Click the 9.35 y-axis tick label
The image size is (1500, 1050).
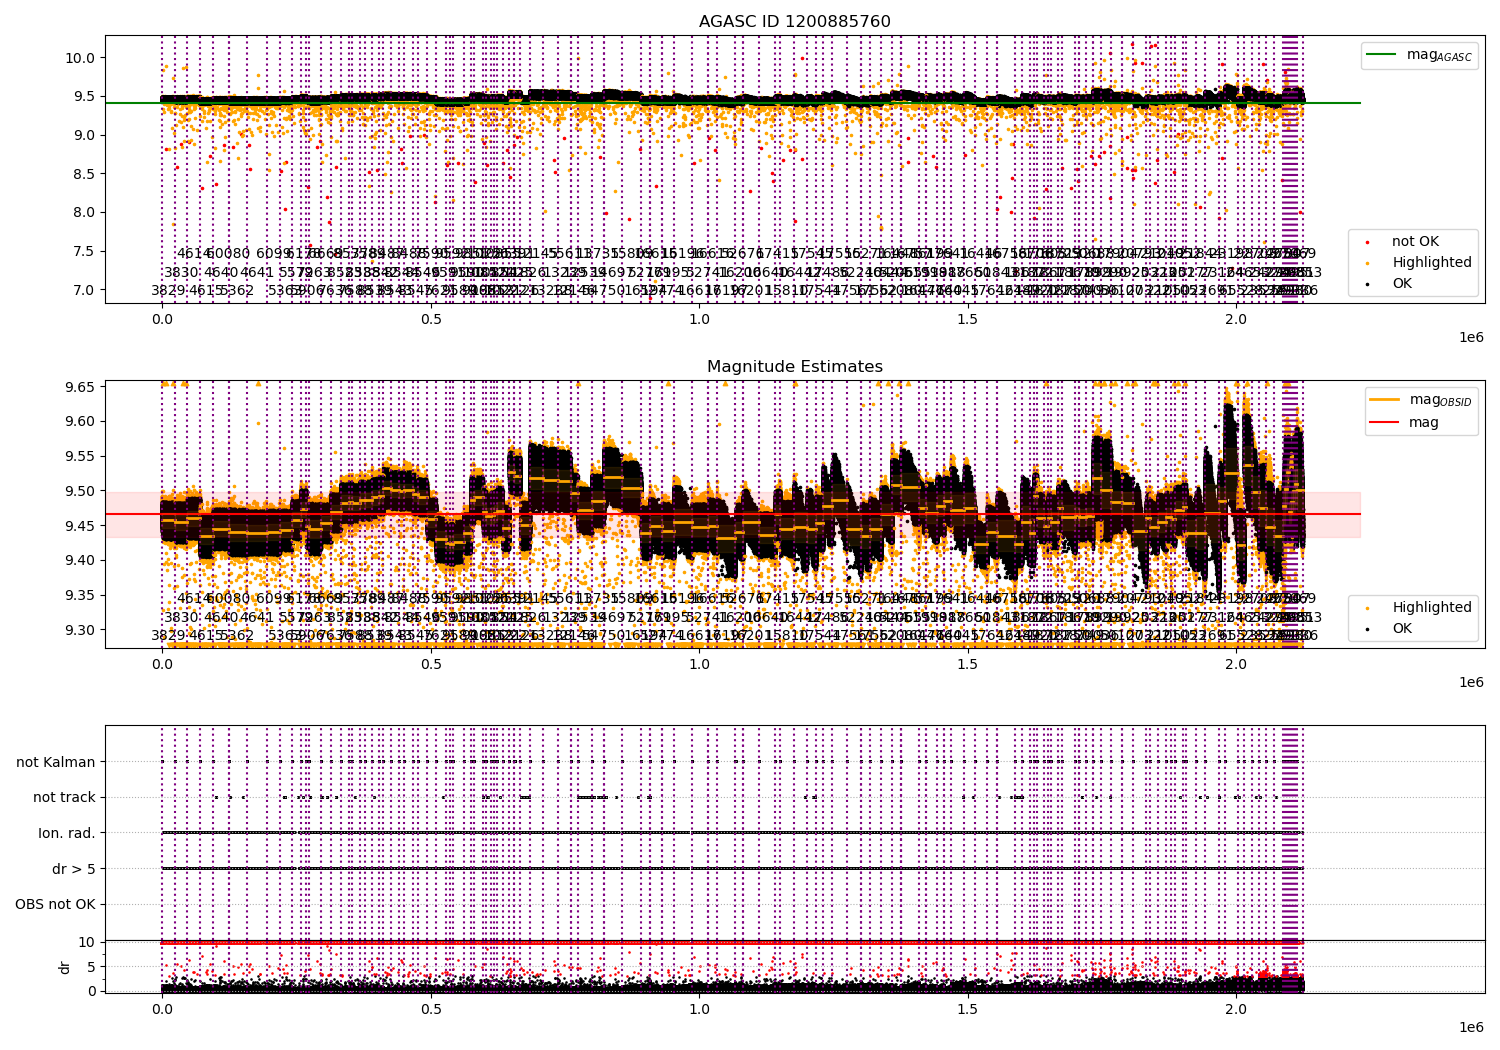coord(79,595)
